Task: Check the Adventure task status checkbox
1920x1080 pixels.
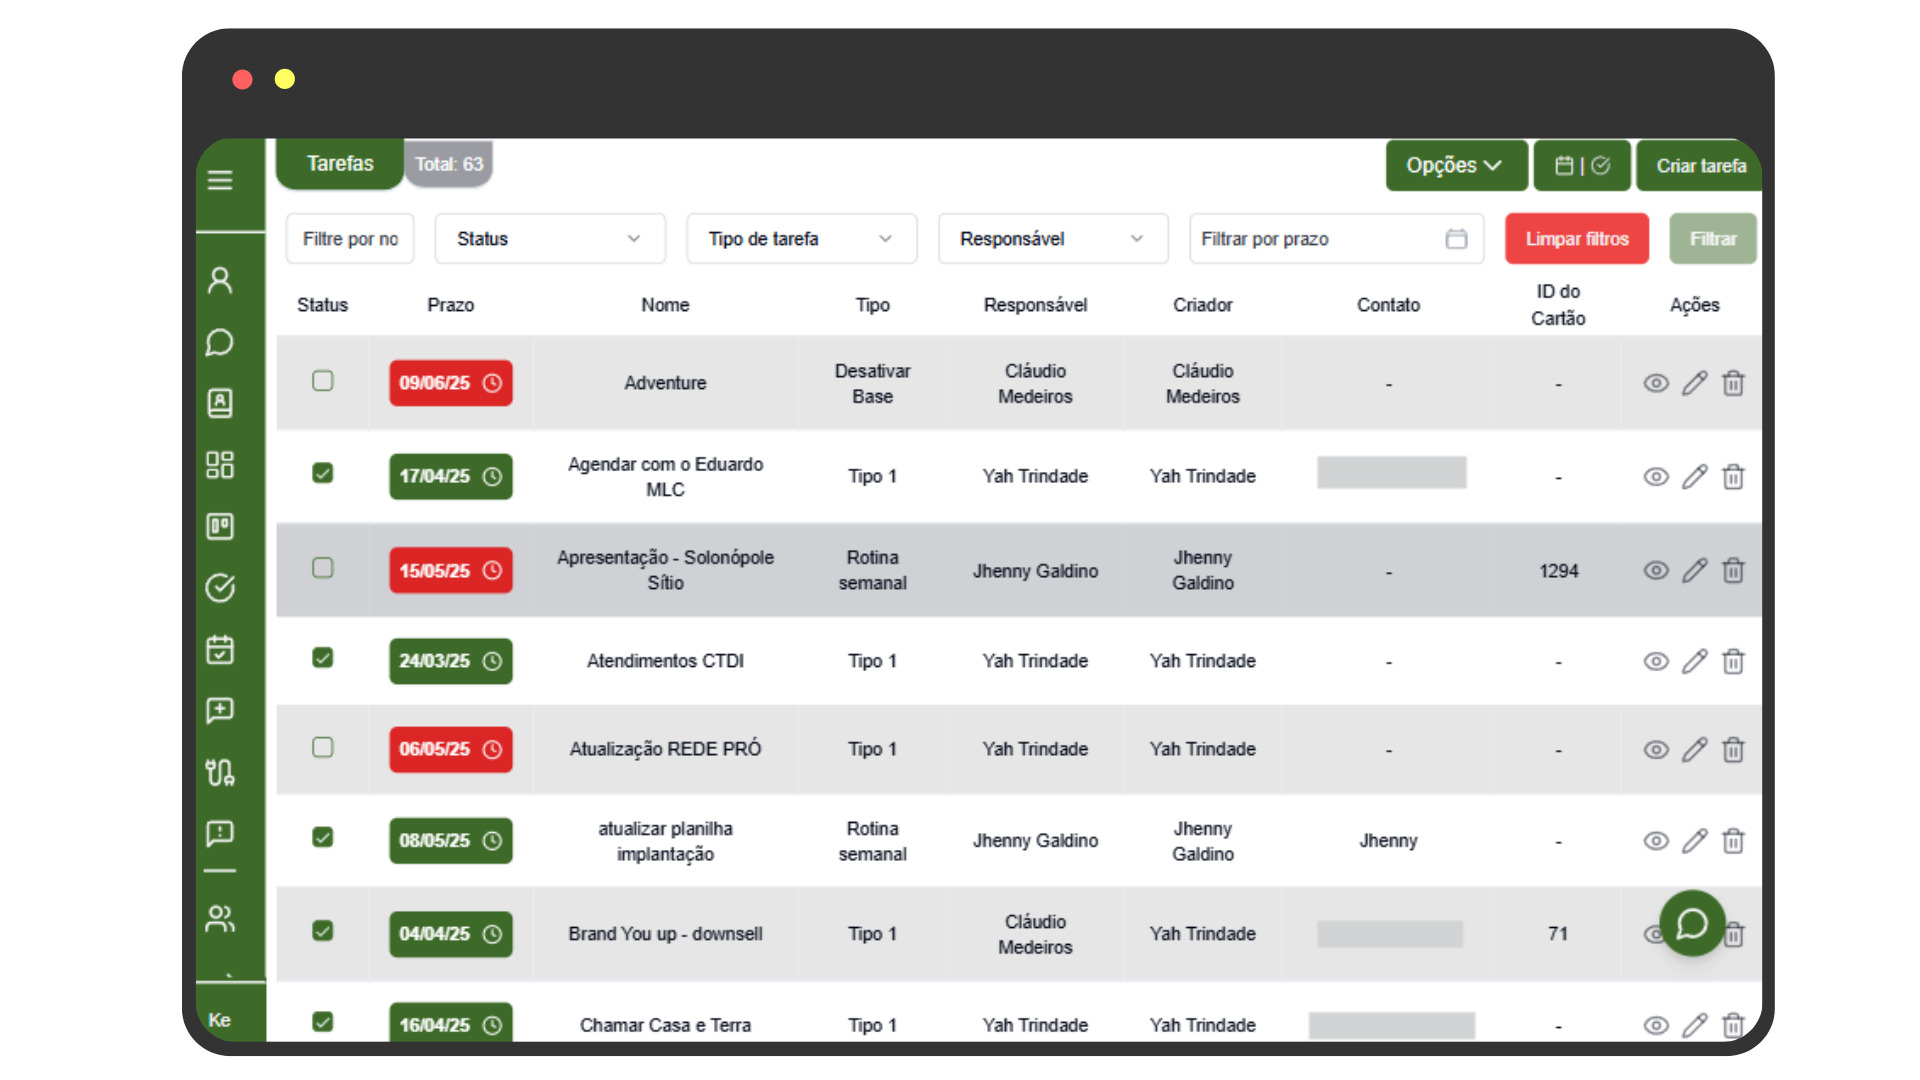Action: 322,381
